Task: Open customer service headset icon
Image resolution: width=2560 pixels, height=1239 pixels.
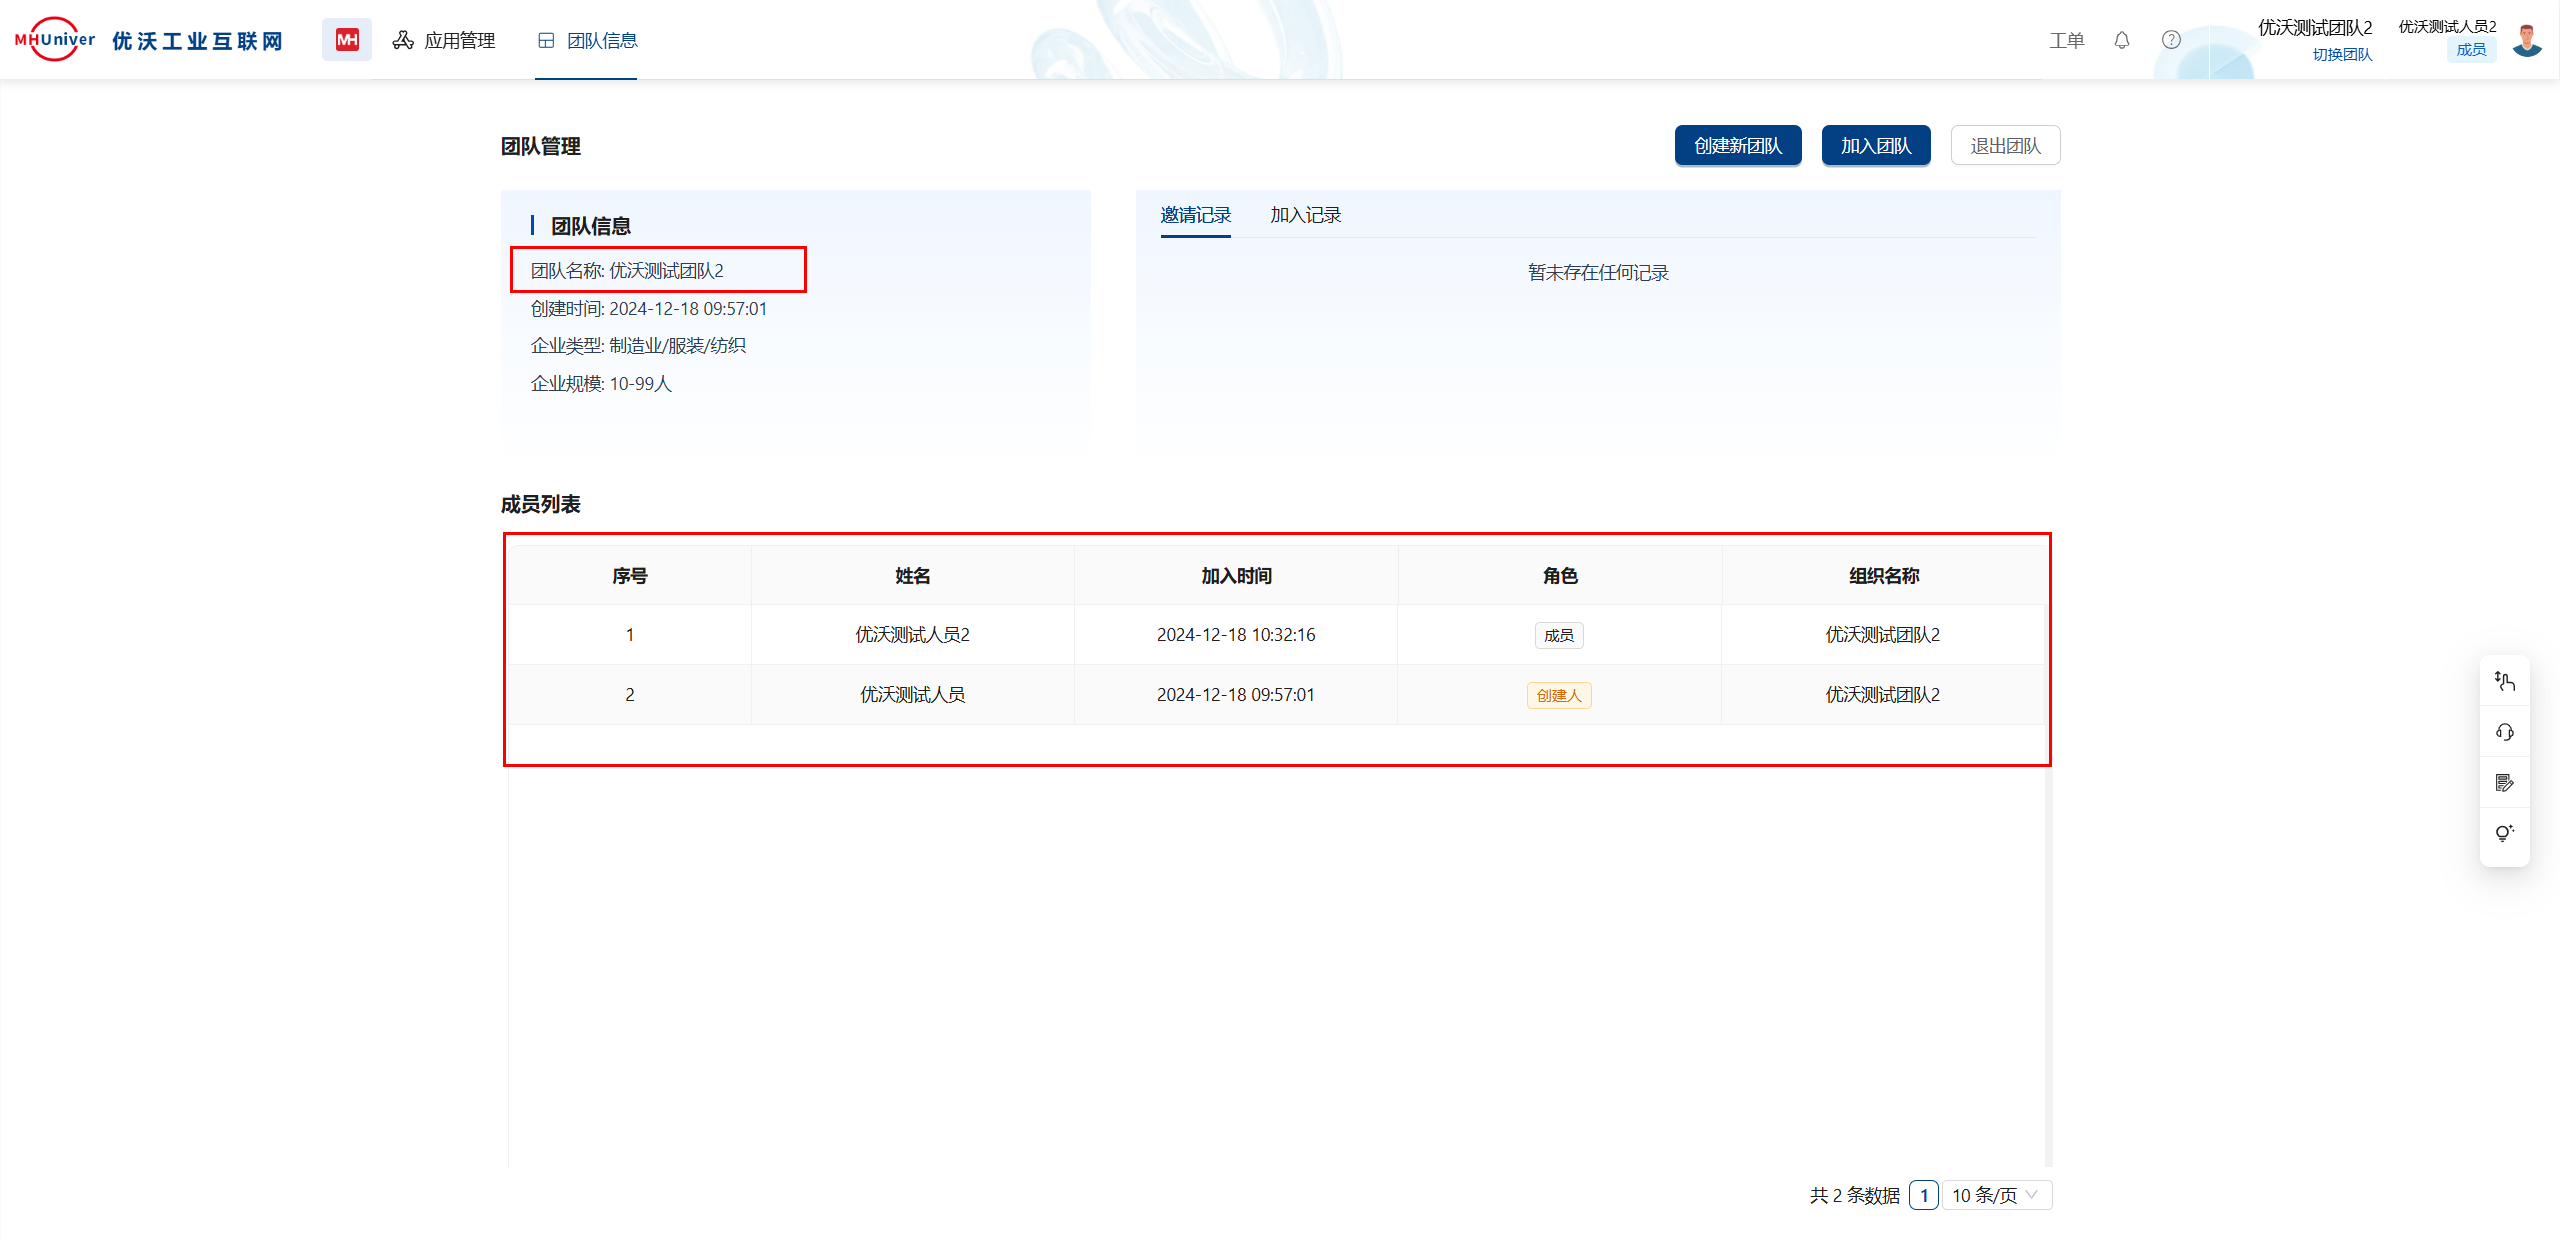Action: pyautogui.click(x=2504, y=732)
